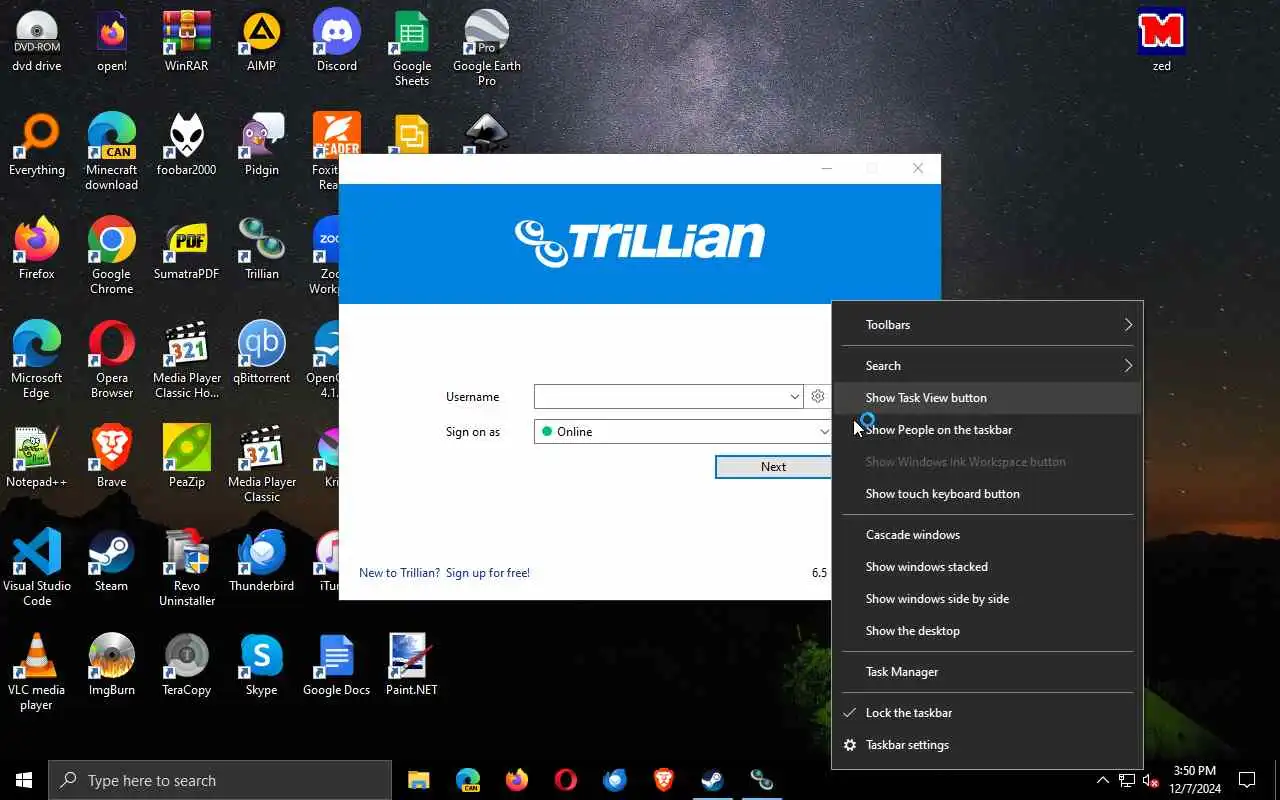The image size is (1280, 800).
Task: Open Task Manager from context menu
Action: coord(987,672)
